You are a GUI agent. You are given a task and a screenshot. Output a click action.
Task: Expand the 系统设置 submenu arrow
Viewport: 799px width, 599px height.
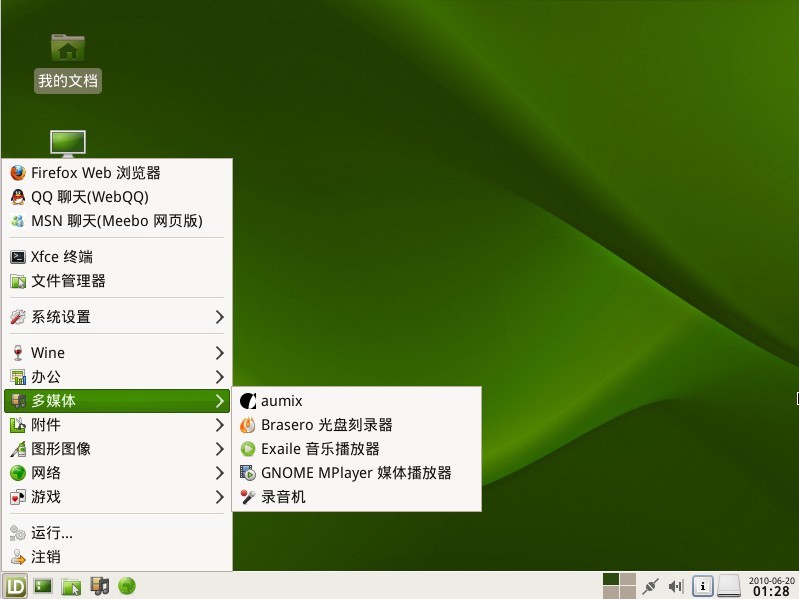pos(220,317)
